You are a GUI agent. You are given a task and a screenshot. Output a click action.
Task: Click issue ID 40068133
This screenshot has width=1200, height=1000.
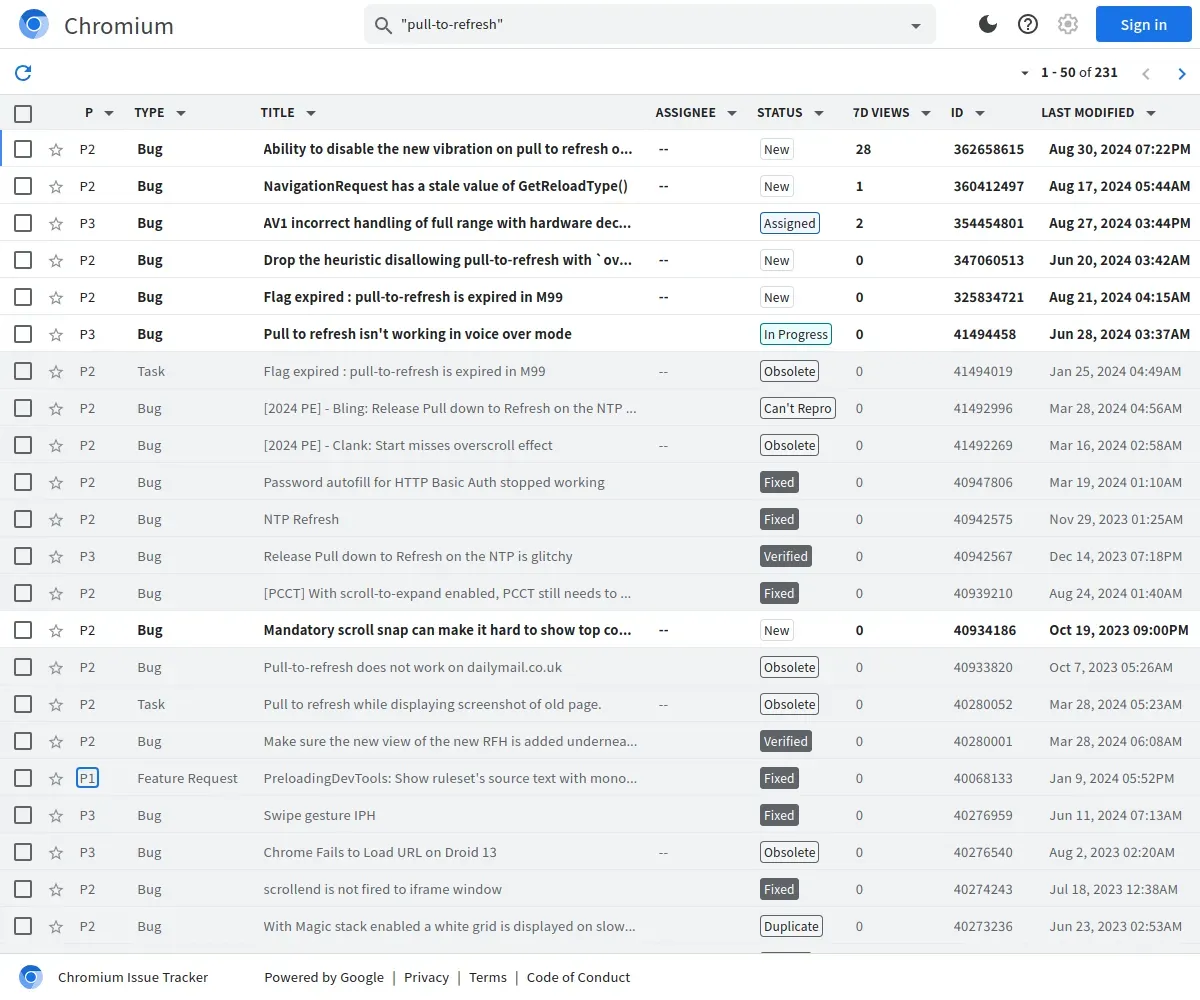point(983,778)
